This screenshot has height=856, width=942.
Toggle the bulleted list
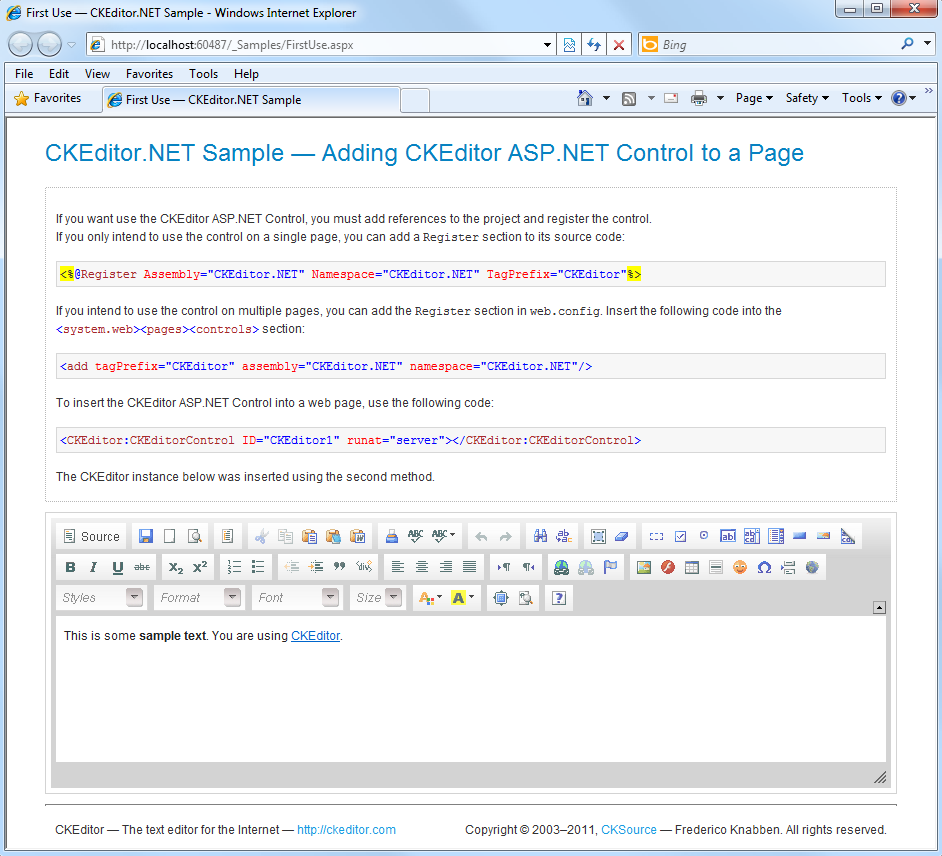(258, 567)
